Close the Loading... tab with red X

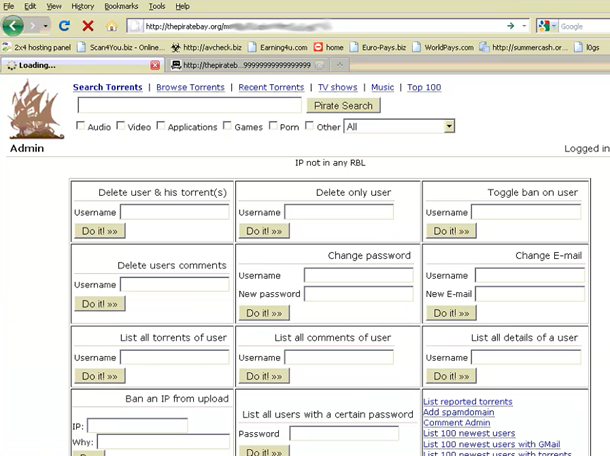pyautogui.click(x=155, y=65)
